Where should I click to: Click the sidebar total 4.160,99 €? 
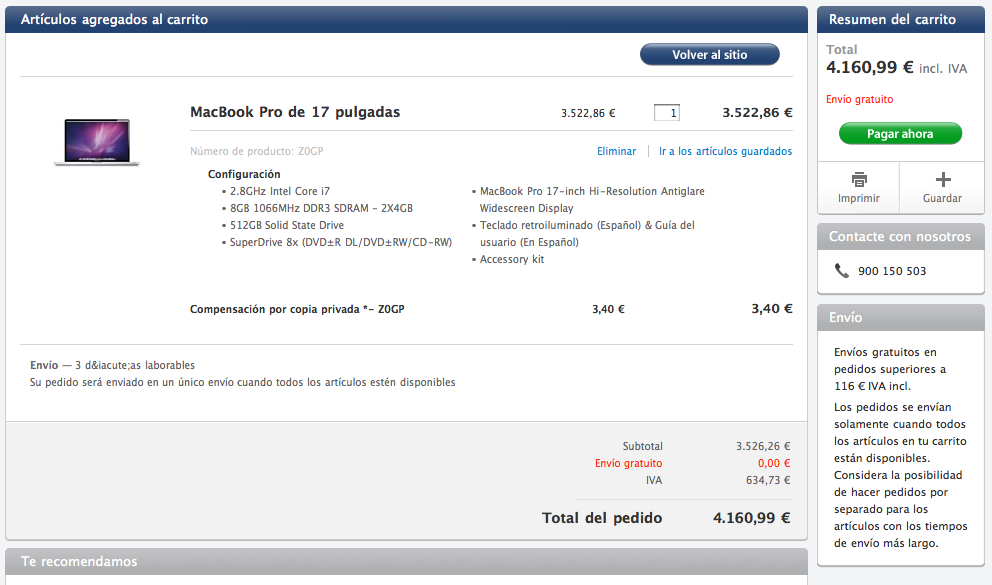click(870, 67)
